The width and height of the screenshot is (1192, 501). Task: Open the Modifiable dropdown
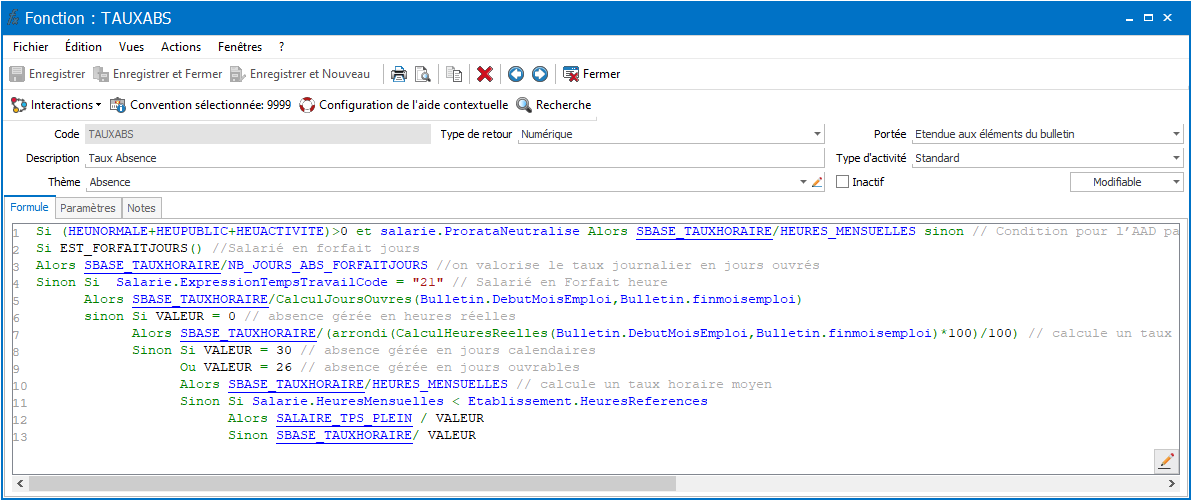pos(1127,182)
